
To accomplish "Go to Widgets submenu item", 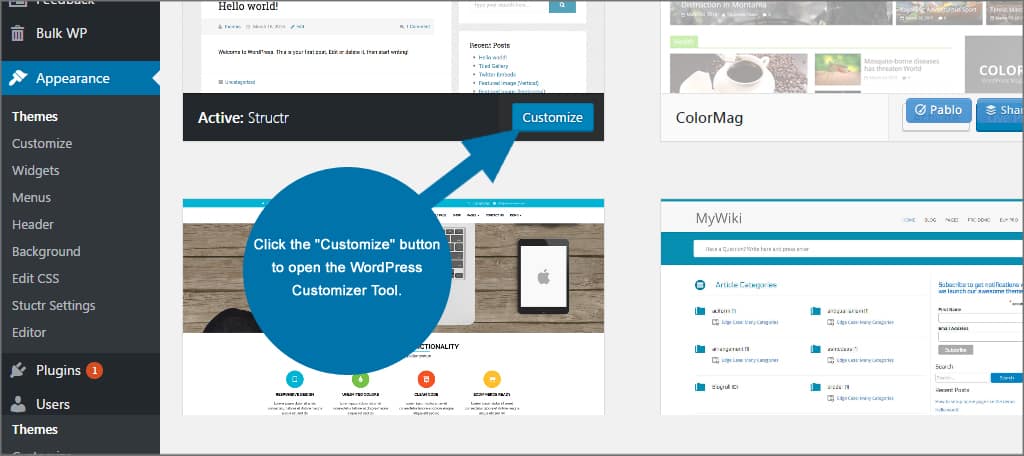I will click(35, 171).
